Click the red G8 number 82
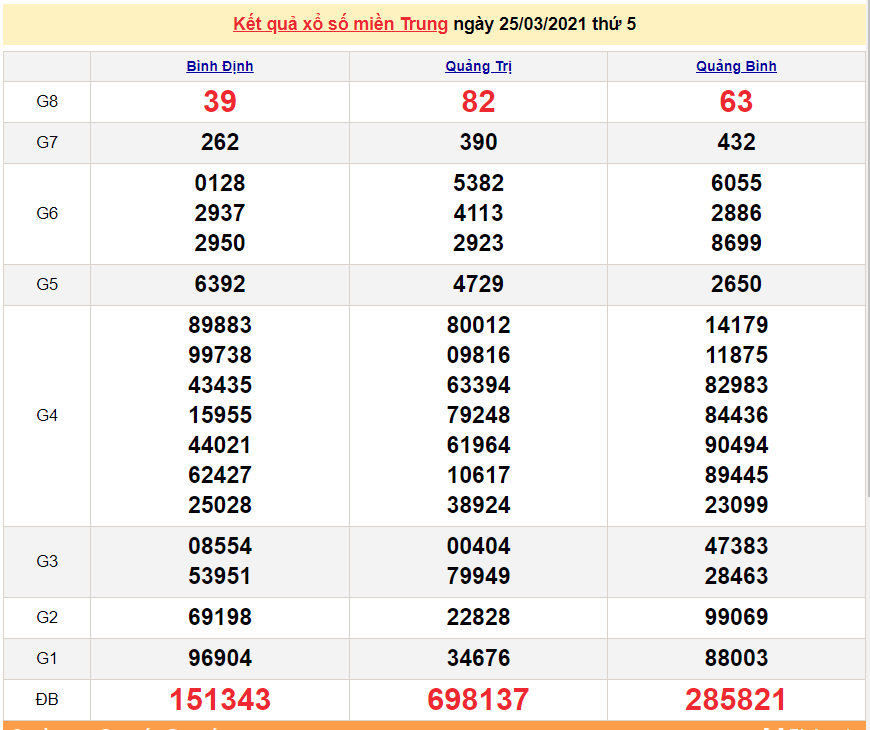This screenshot has width=870, height=730. pos(478,101)
